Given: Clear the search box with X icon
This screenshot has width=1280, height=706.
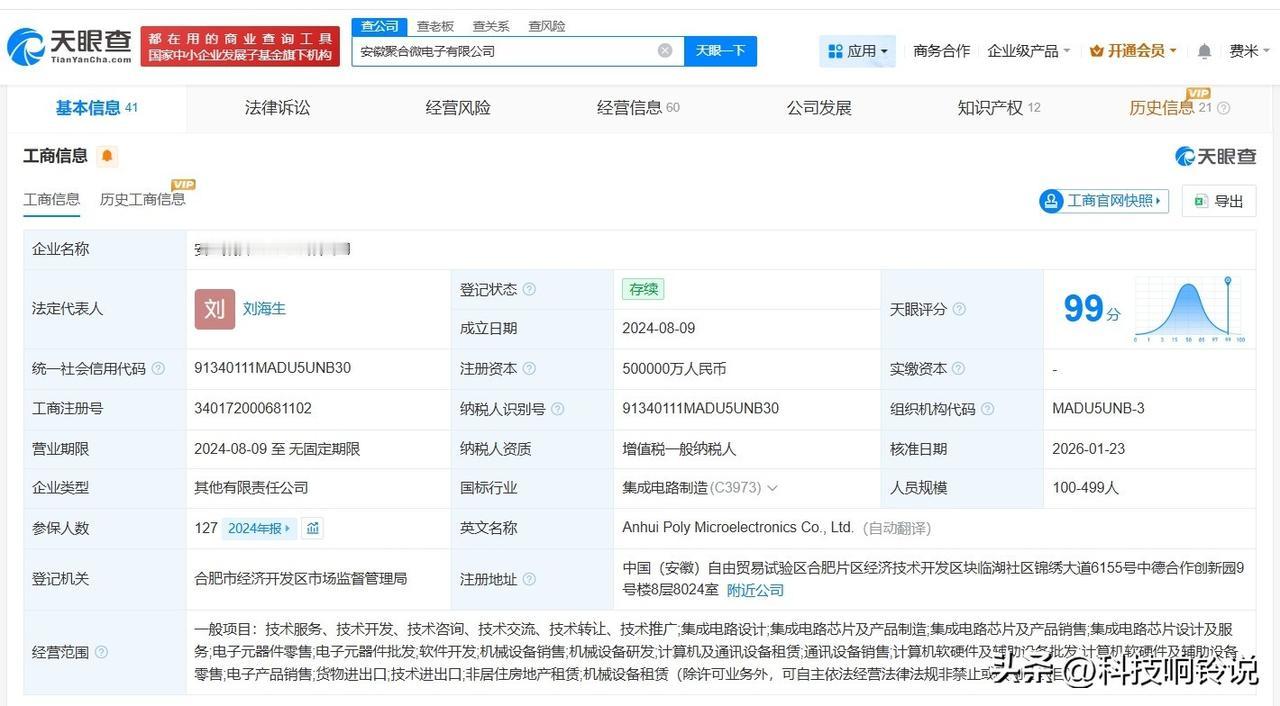Looking at the screenshot, I should (x=665, y=51).
